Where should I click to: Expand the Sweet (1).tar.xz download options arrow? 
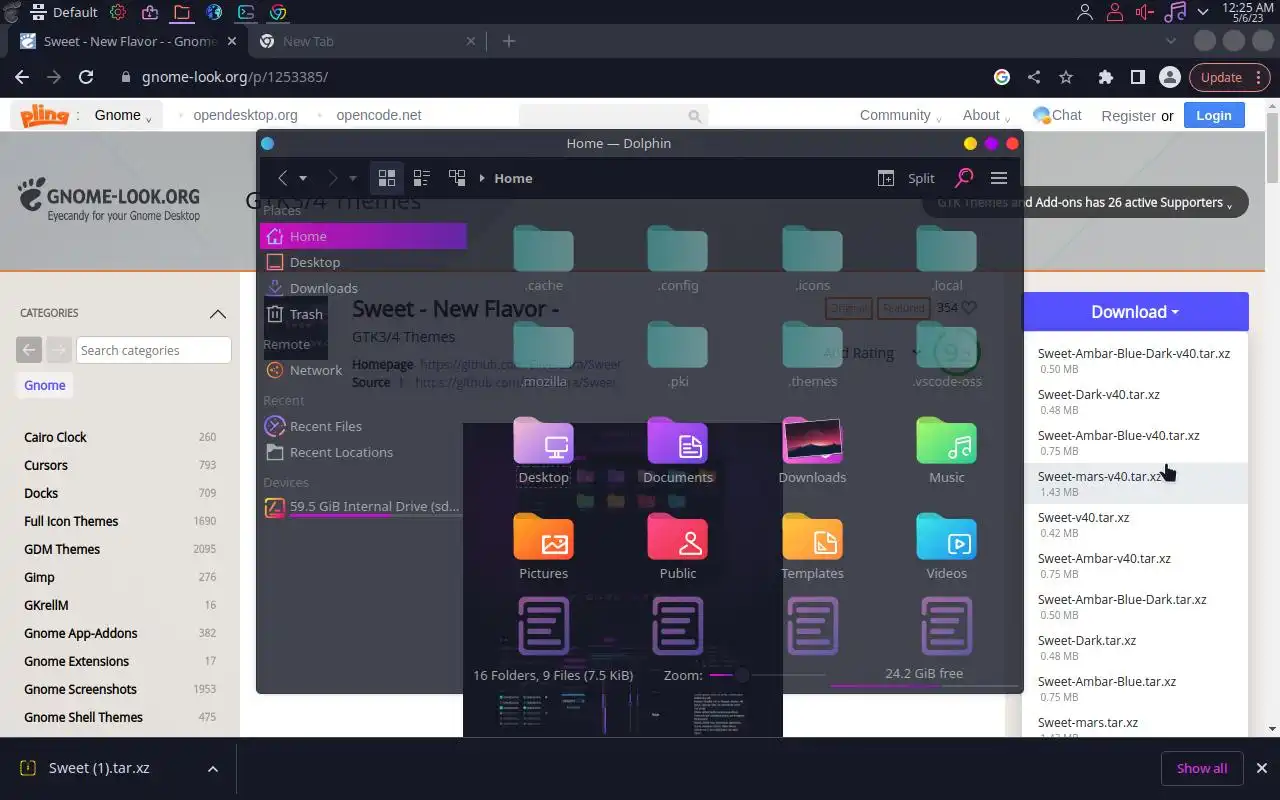[212, 769]
